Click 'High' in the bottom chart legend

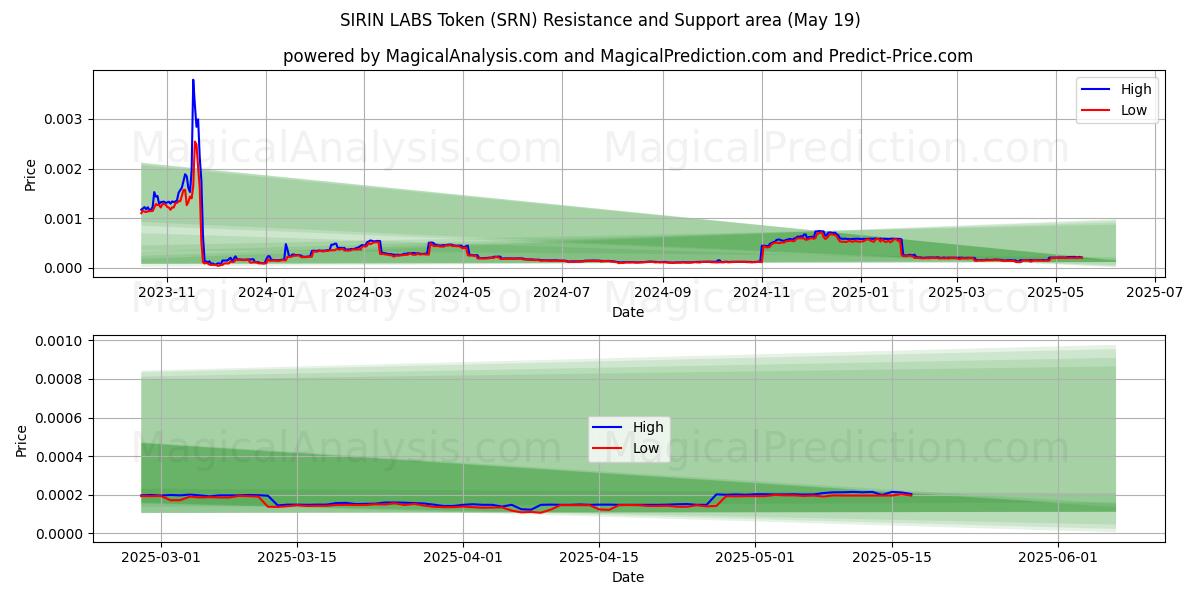click(648, 427)
